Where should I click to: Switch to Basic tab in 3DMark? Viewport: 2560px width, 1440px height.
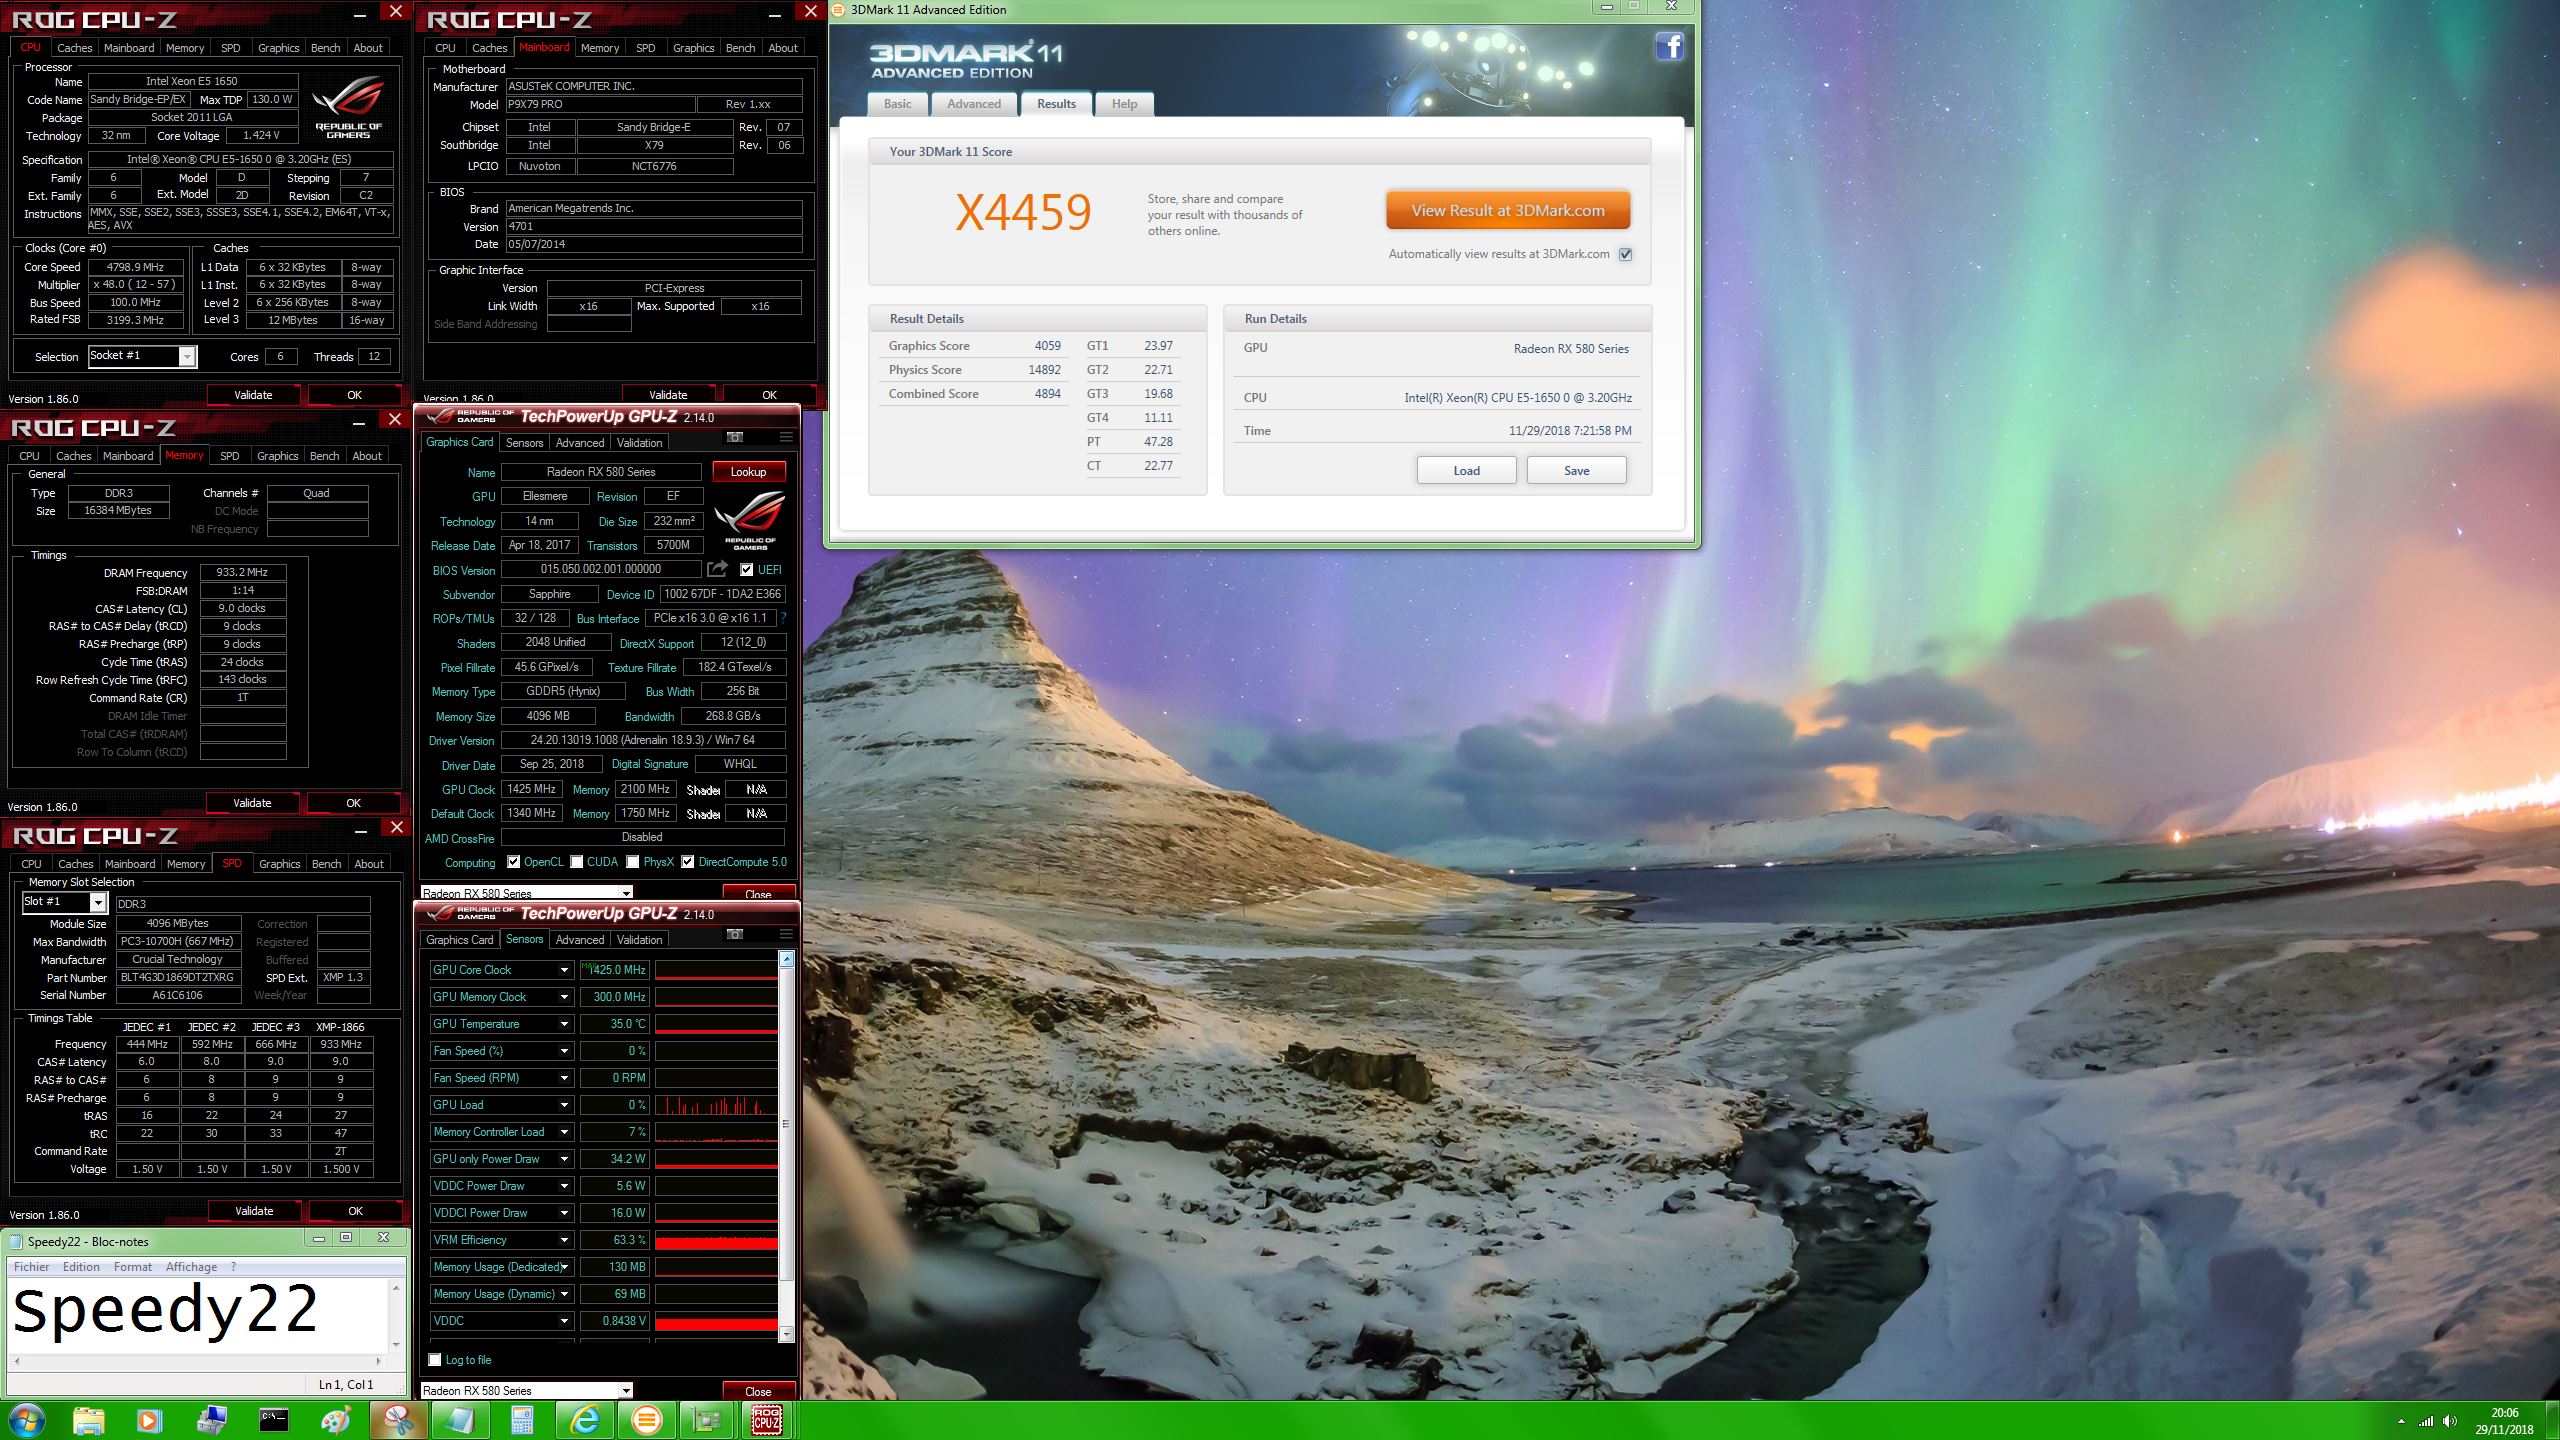tap(897, 104)
